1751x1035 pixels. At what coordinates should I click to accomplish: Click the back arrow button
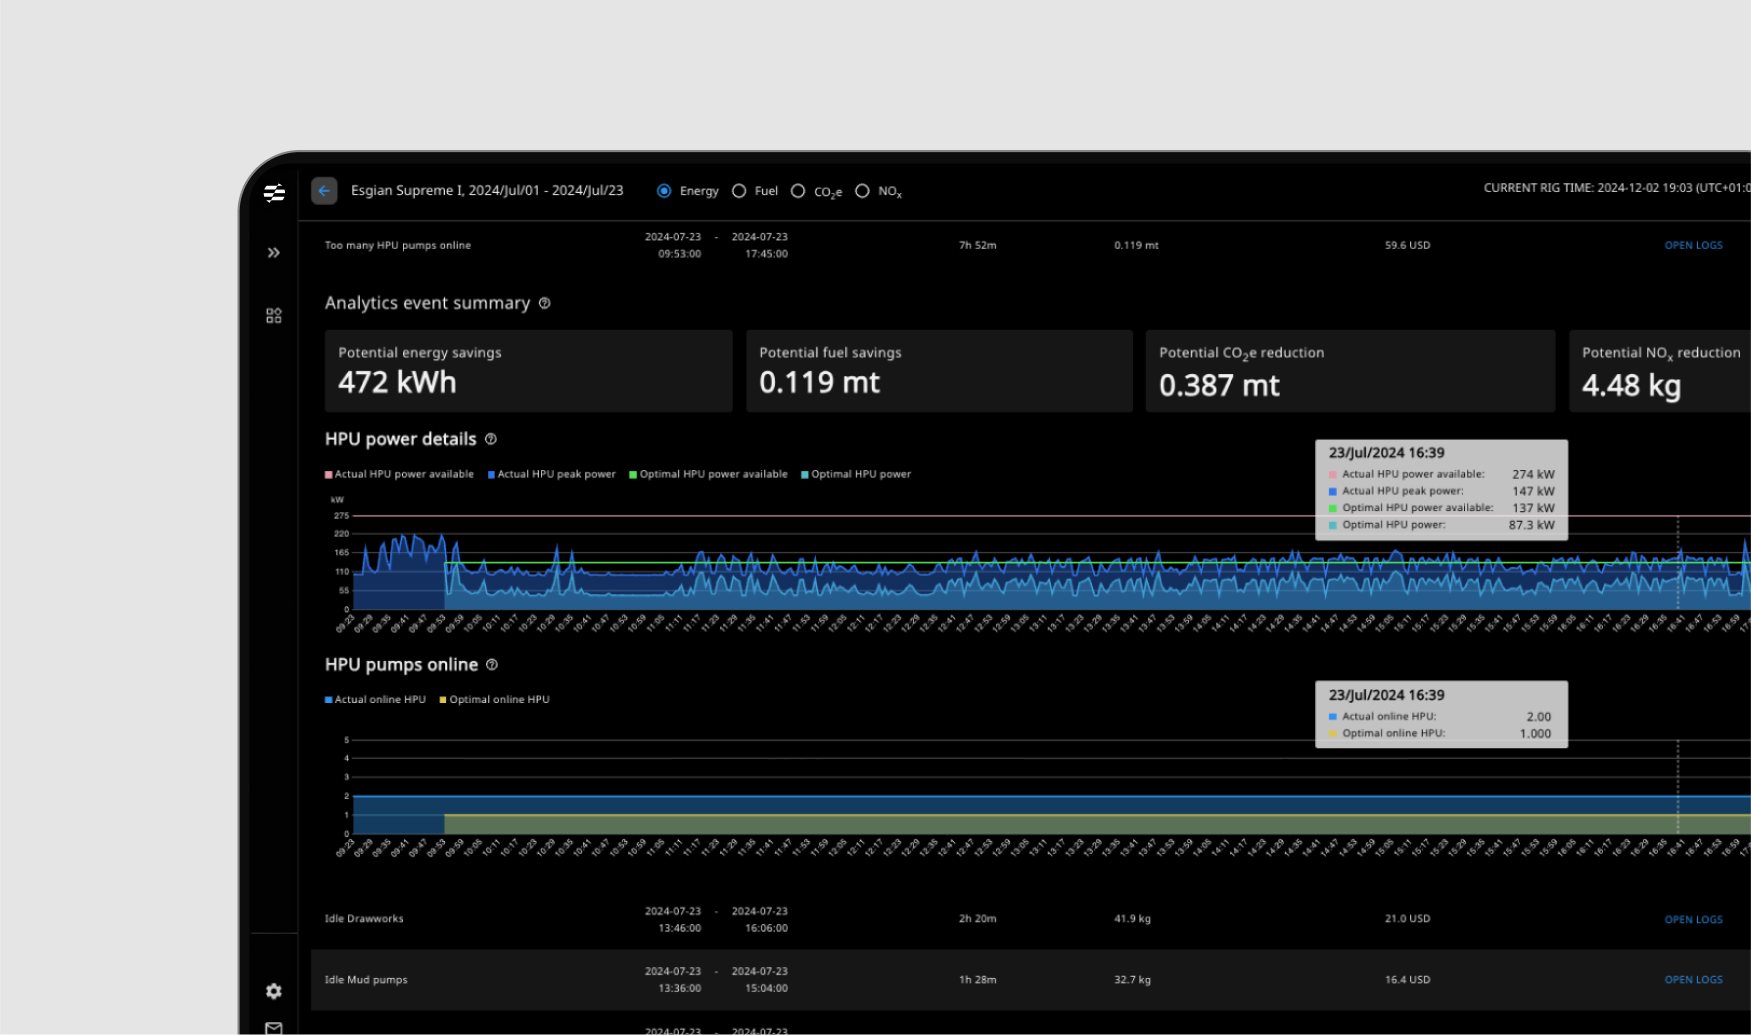[x=324, y=191]
